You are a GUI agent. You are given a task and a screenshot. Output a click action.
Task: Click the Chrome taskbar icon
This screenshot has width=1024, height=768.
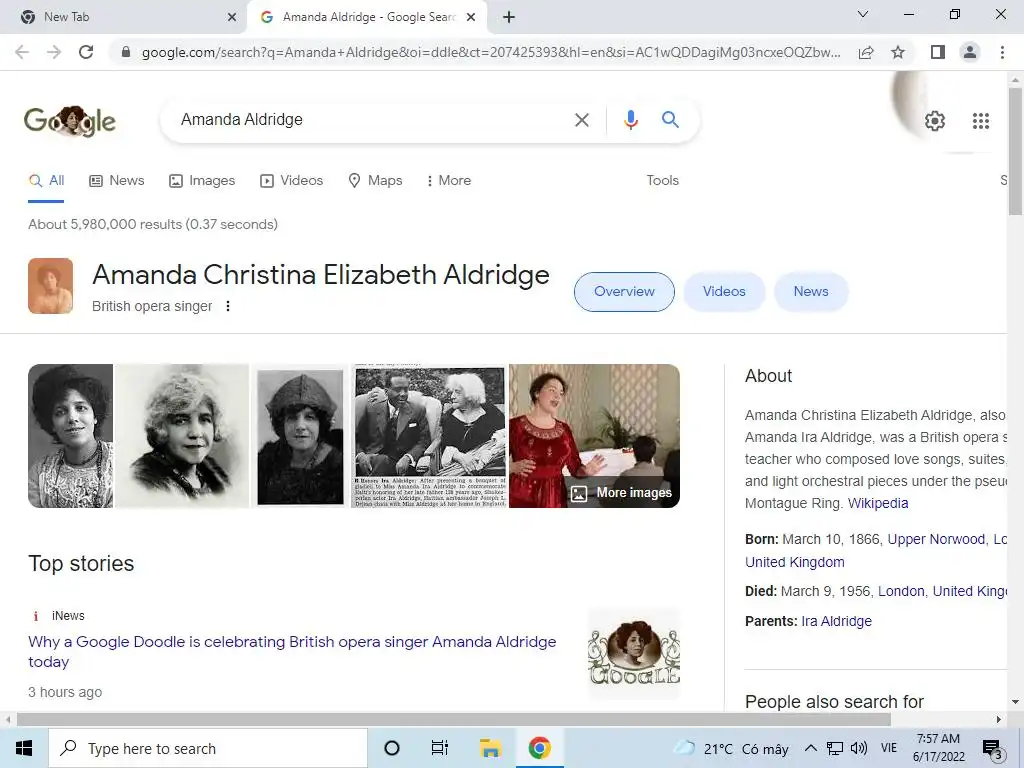coord(539,748)
